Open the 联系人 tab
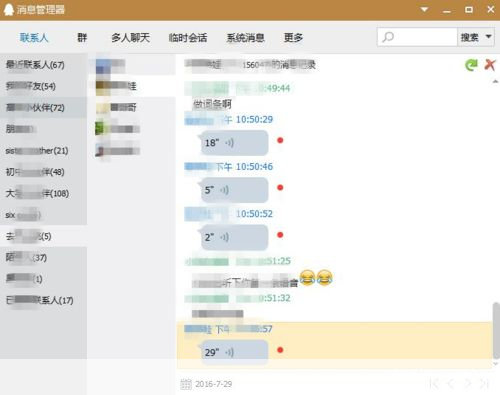 coord(34,38)
